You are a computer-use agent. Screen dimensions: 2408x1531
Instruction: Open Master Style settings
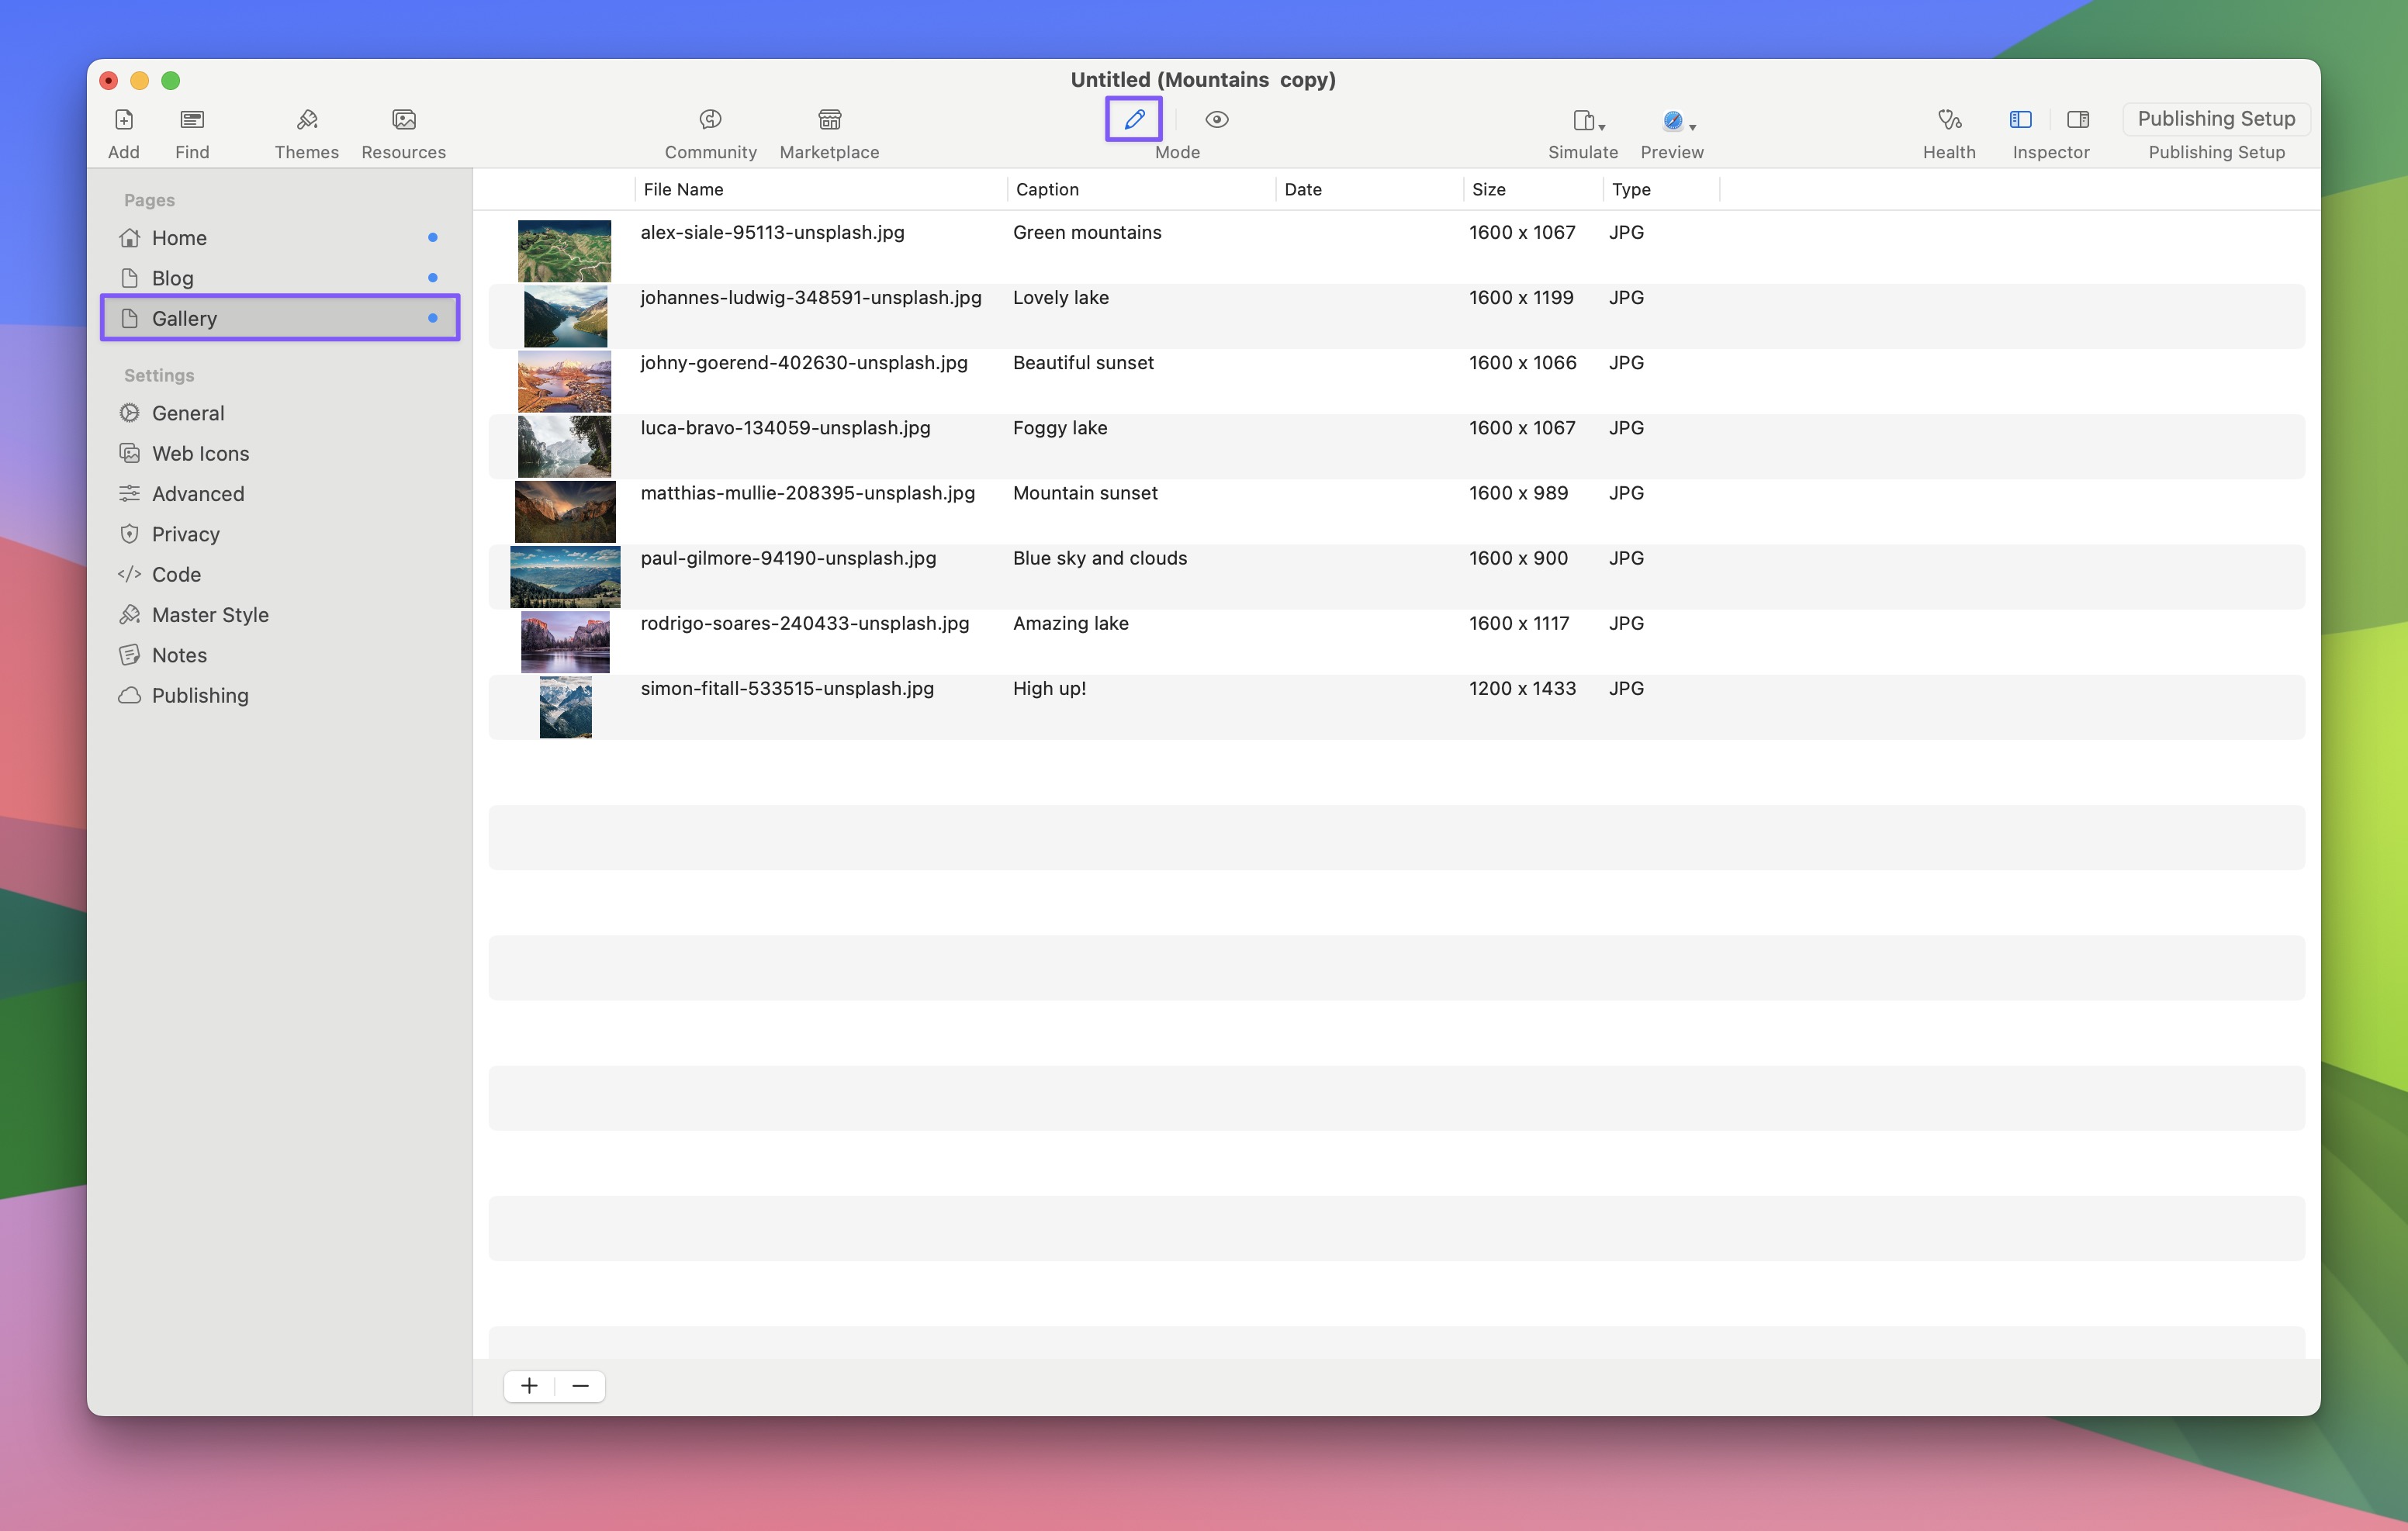pos(210,615)
